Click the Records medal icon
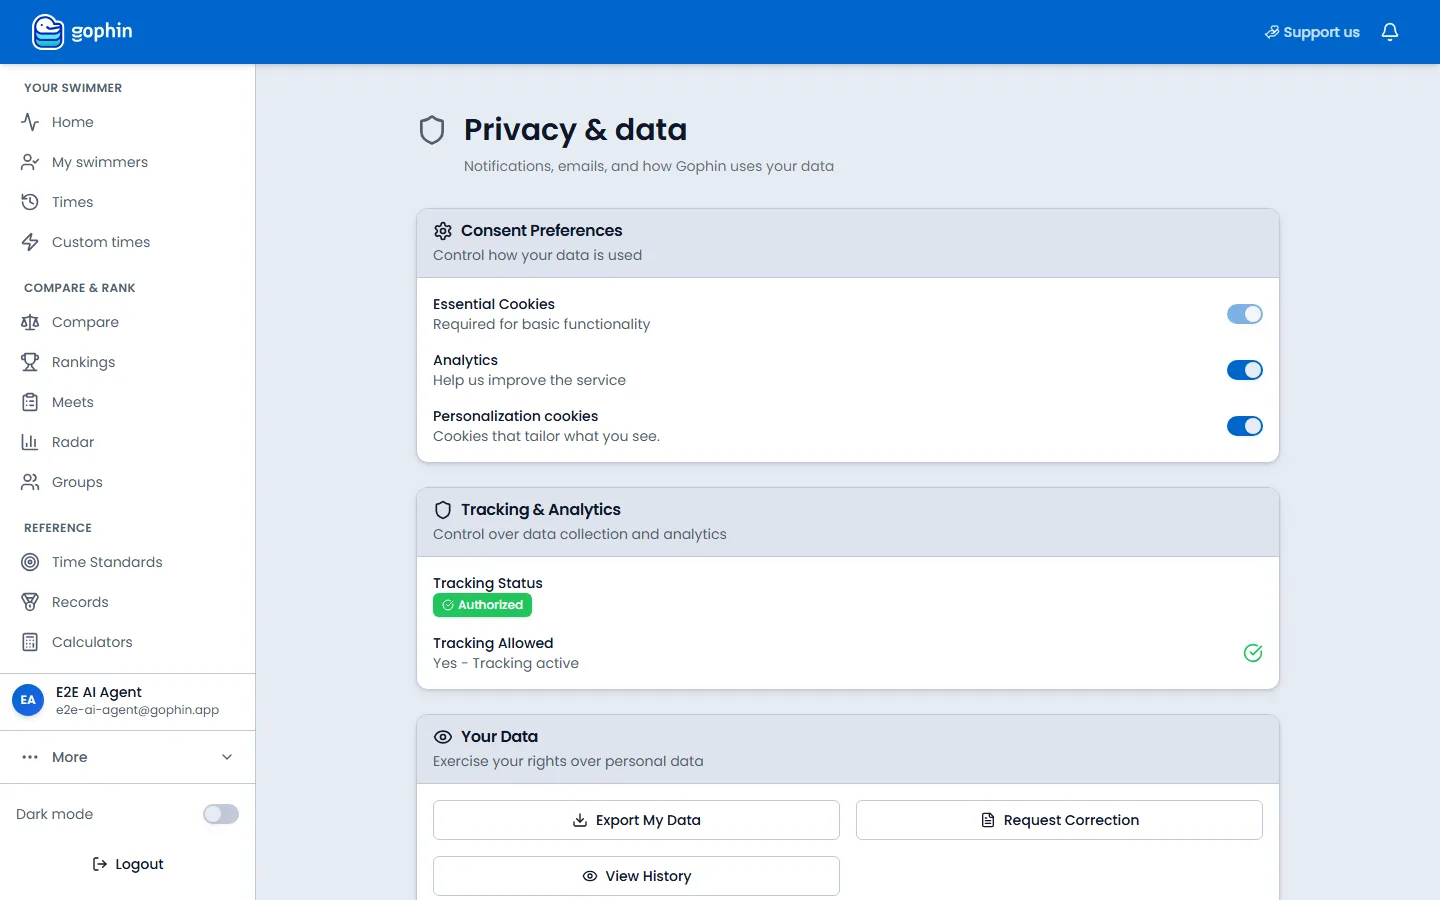Viewport: 1440px width, 900px height. (x=30, y=602)
